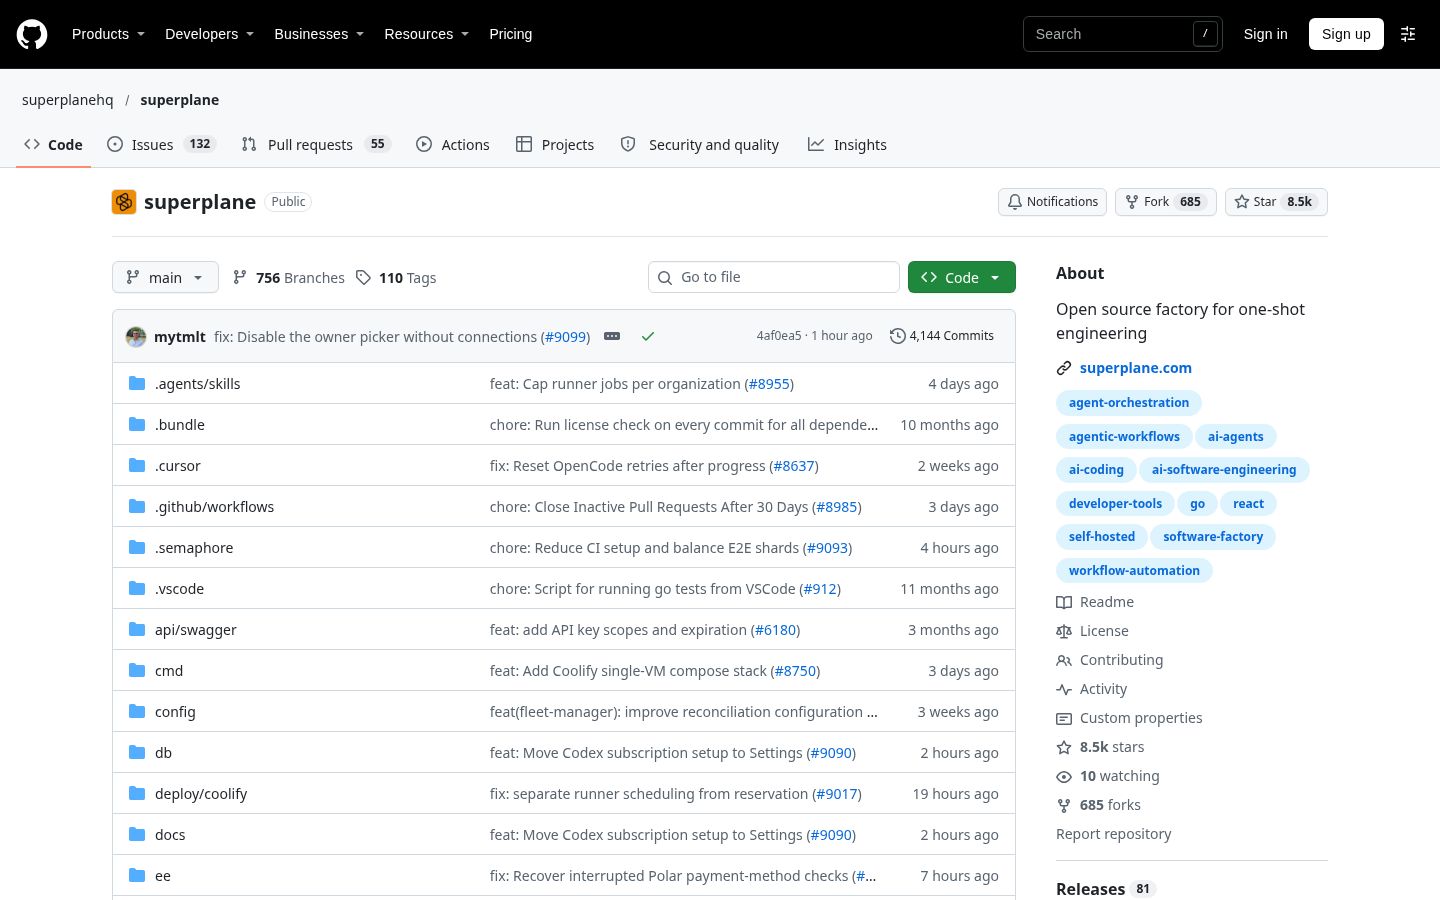Click the Activity pulse icon
Viewport: 1440px width, 900px height.
[1064, 689]
